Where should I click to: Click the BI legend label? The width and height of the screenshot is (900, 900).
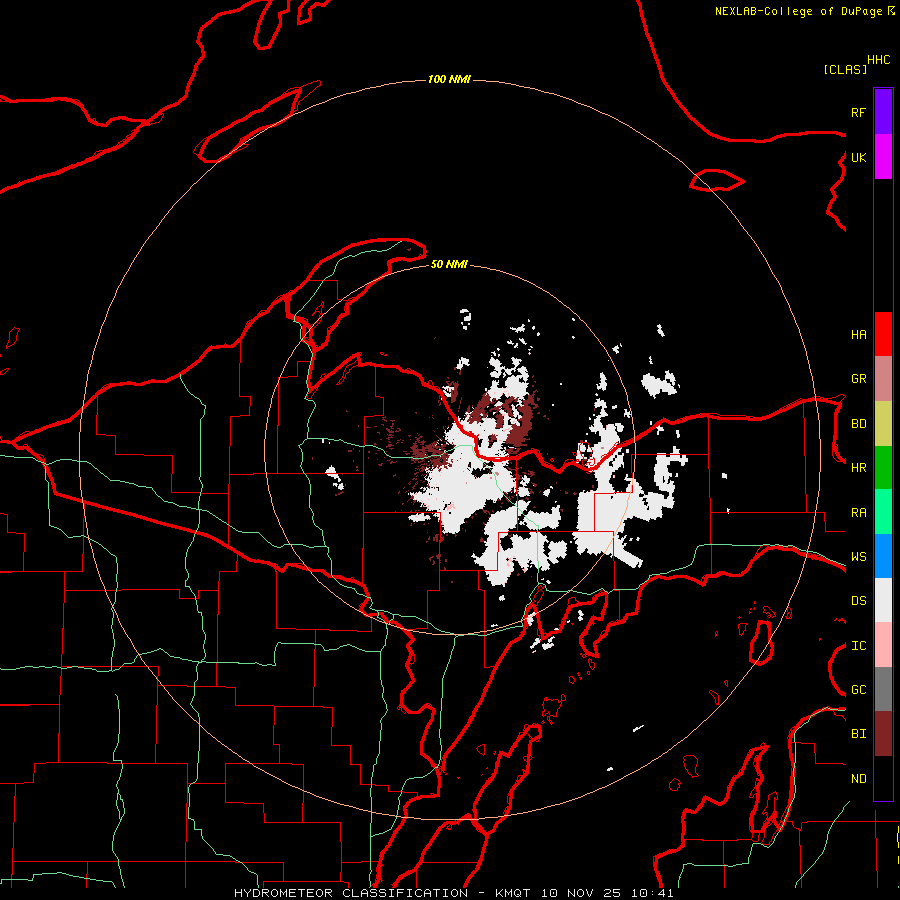(858, 734)
